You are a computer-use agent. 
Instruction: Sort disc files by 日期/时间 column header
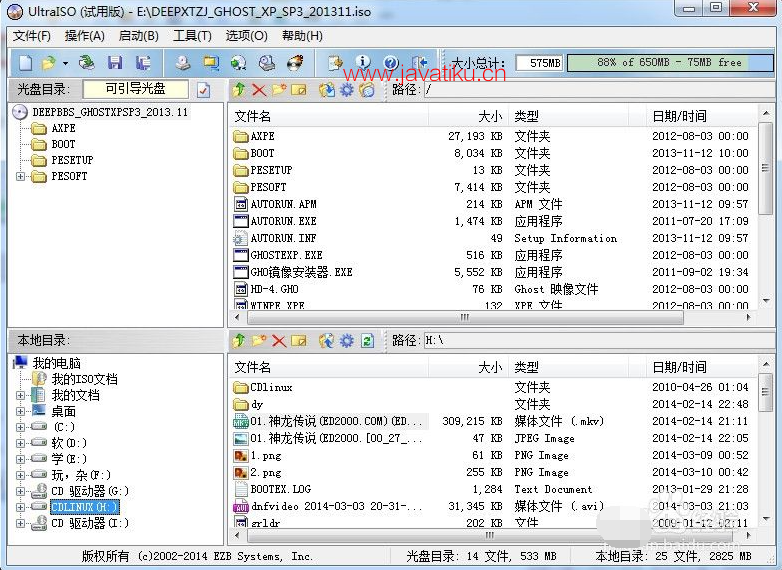coord(701,117)
